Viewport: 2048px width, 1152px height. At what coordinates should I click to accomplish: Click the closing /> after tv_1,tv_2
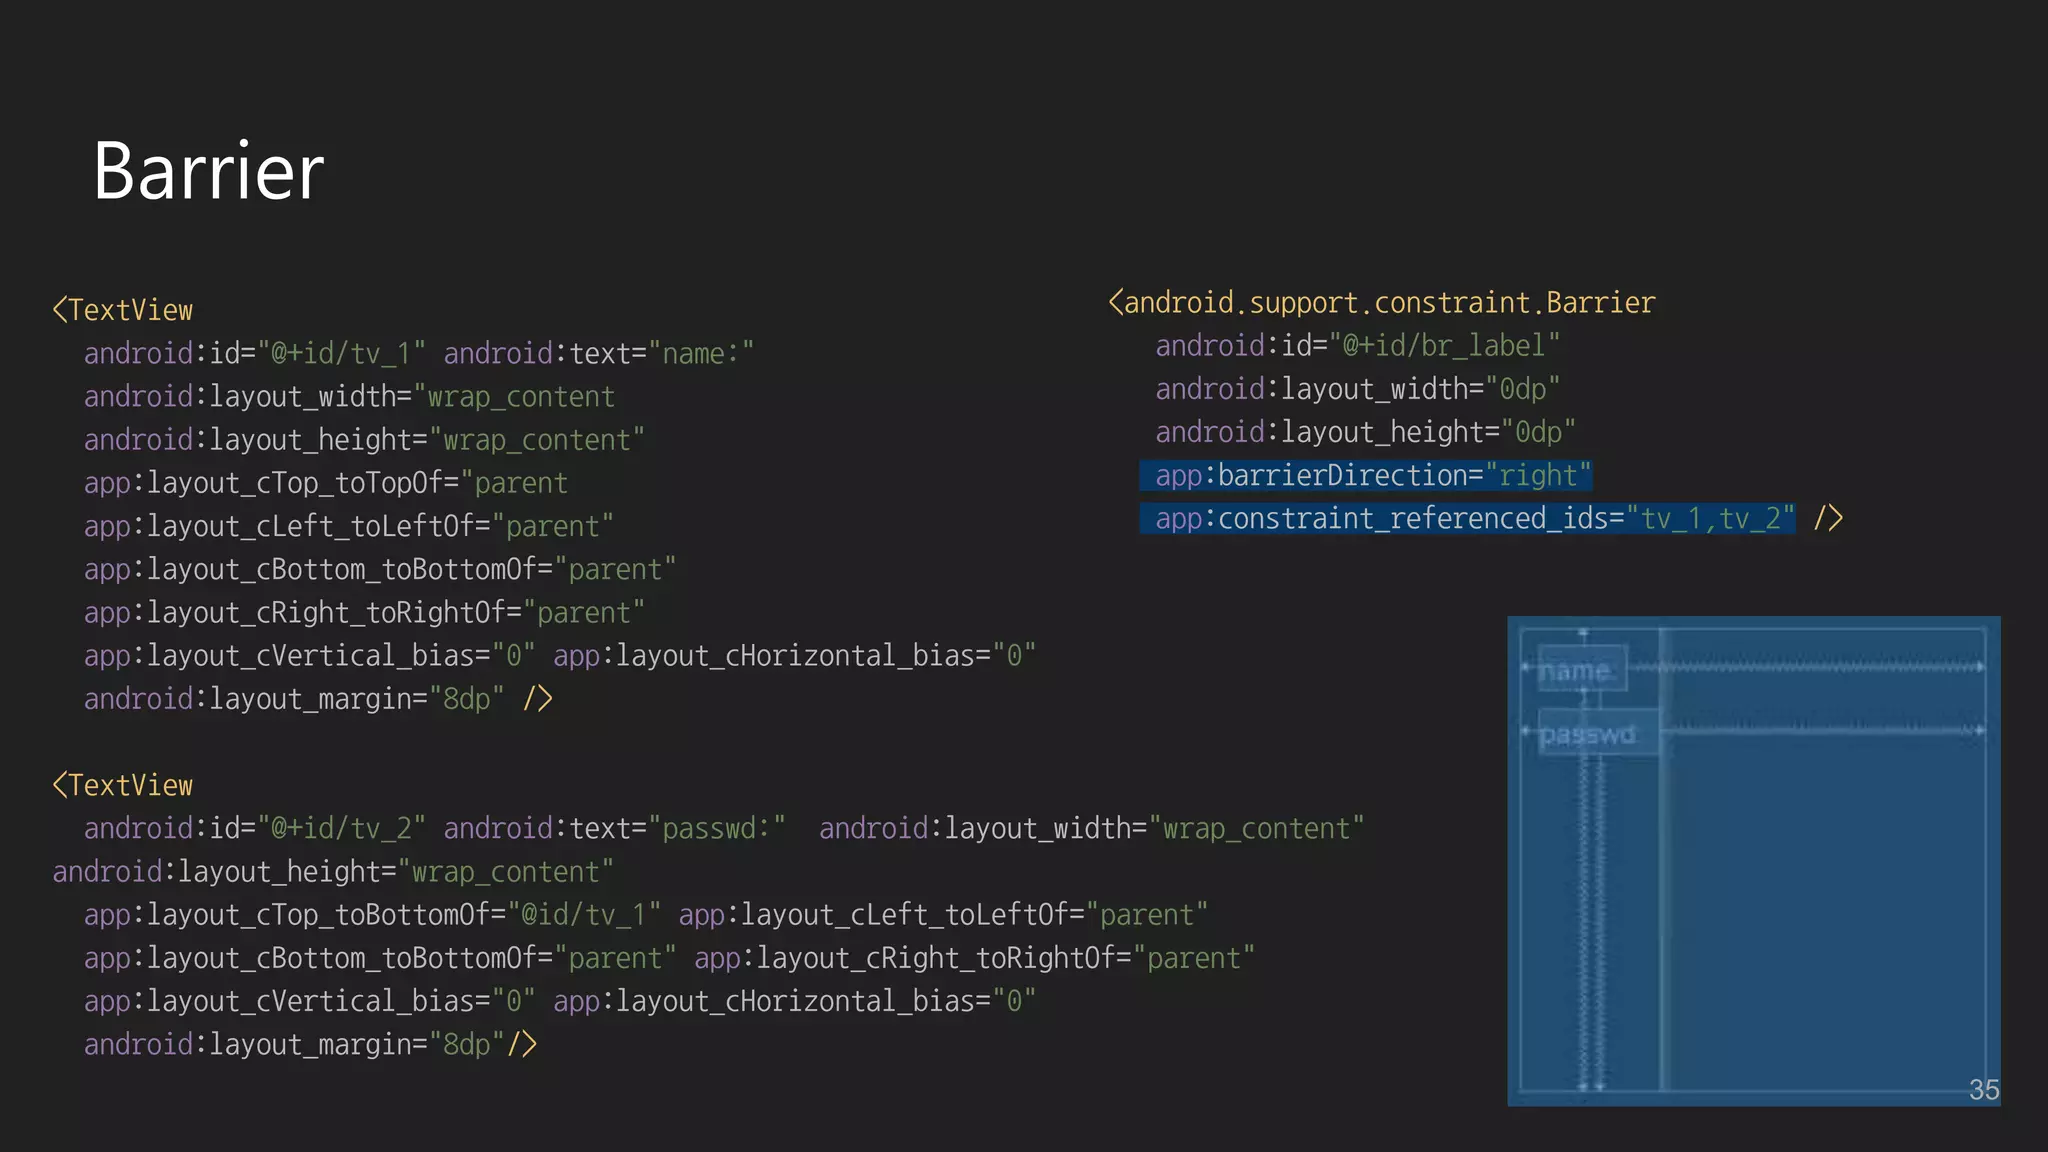point(1828,519)
